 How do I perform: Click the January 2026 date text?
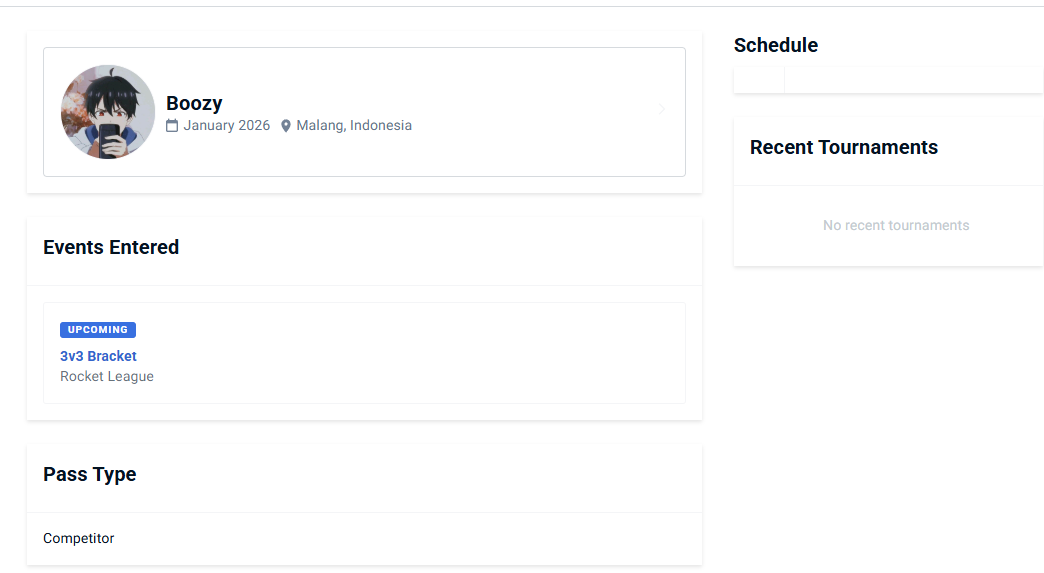[227, 126]
